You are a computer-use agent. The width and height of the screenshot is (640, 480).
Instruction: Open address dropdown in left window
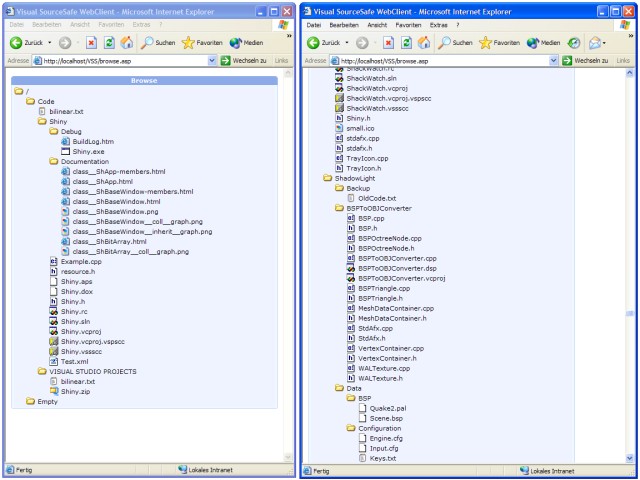point(212,61)
